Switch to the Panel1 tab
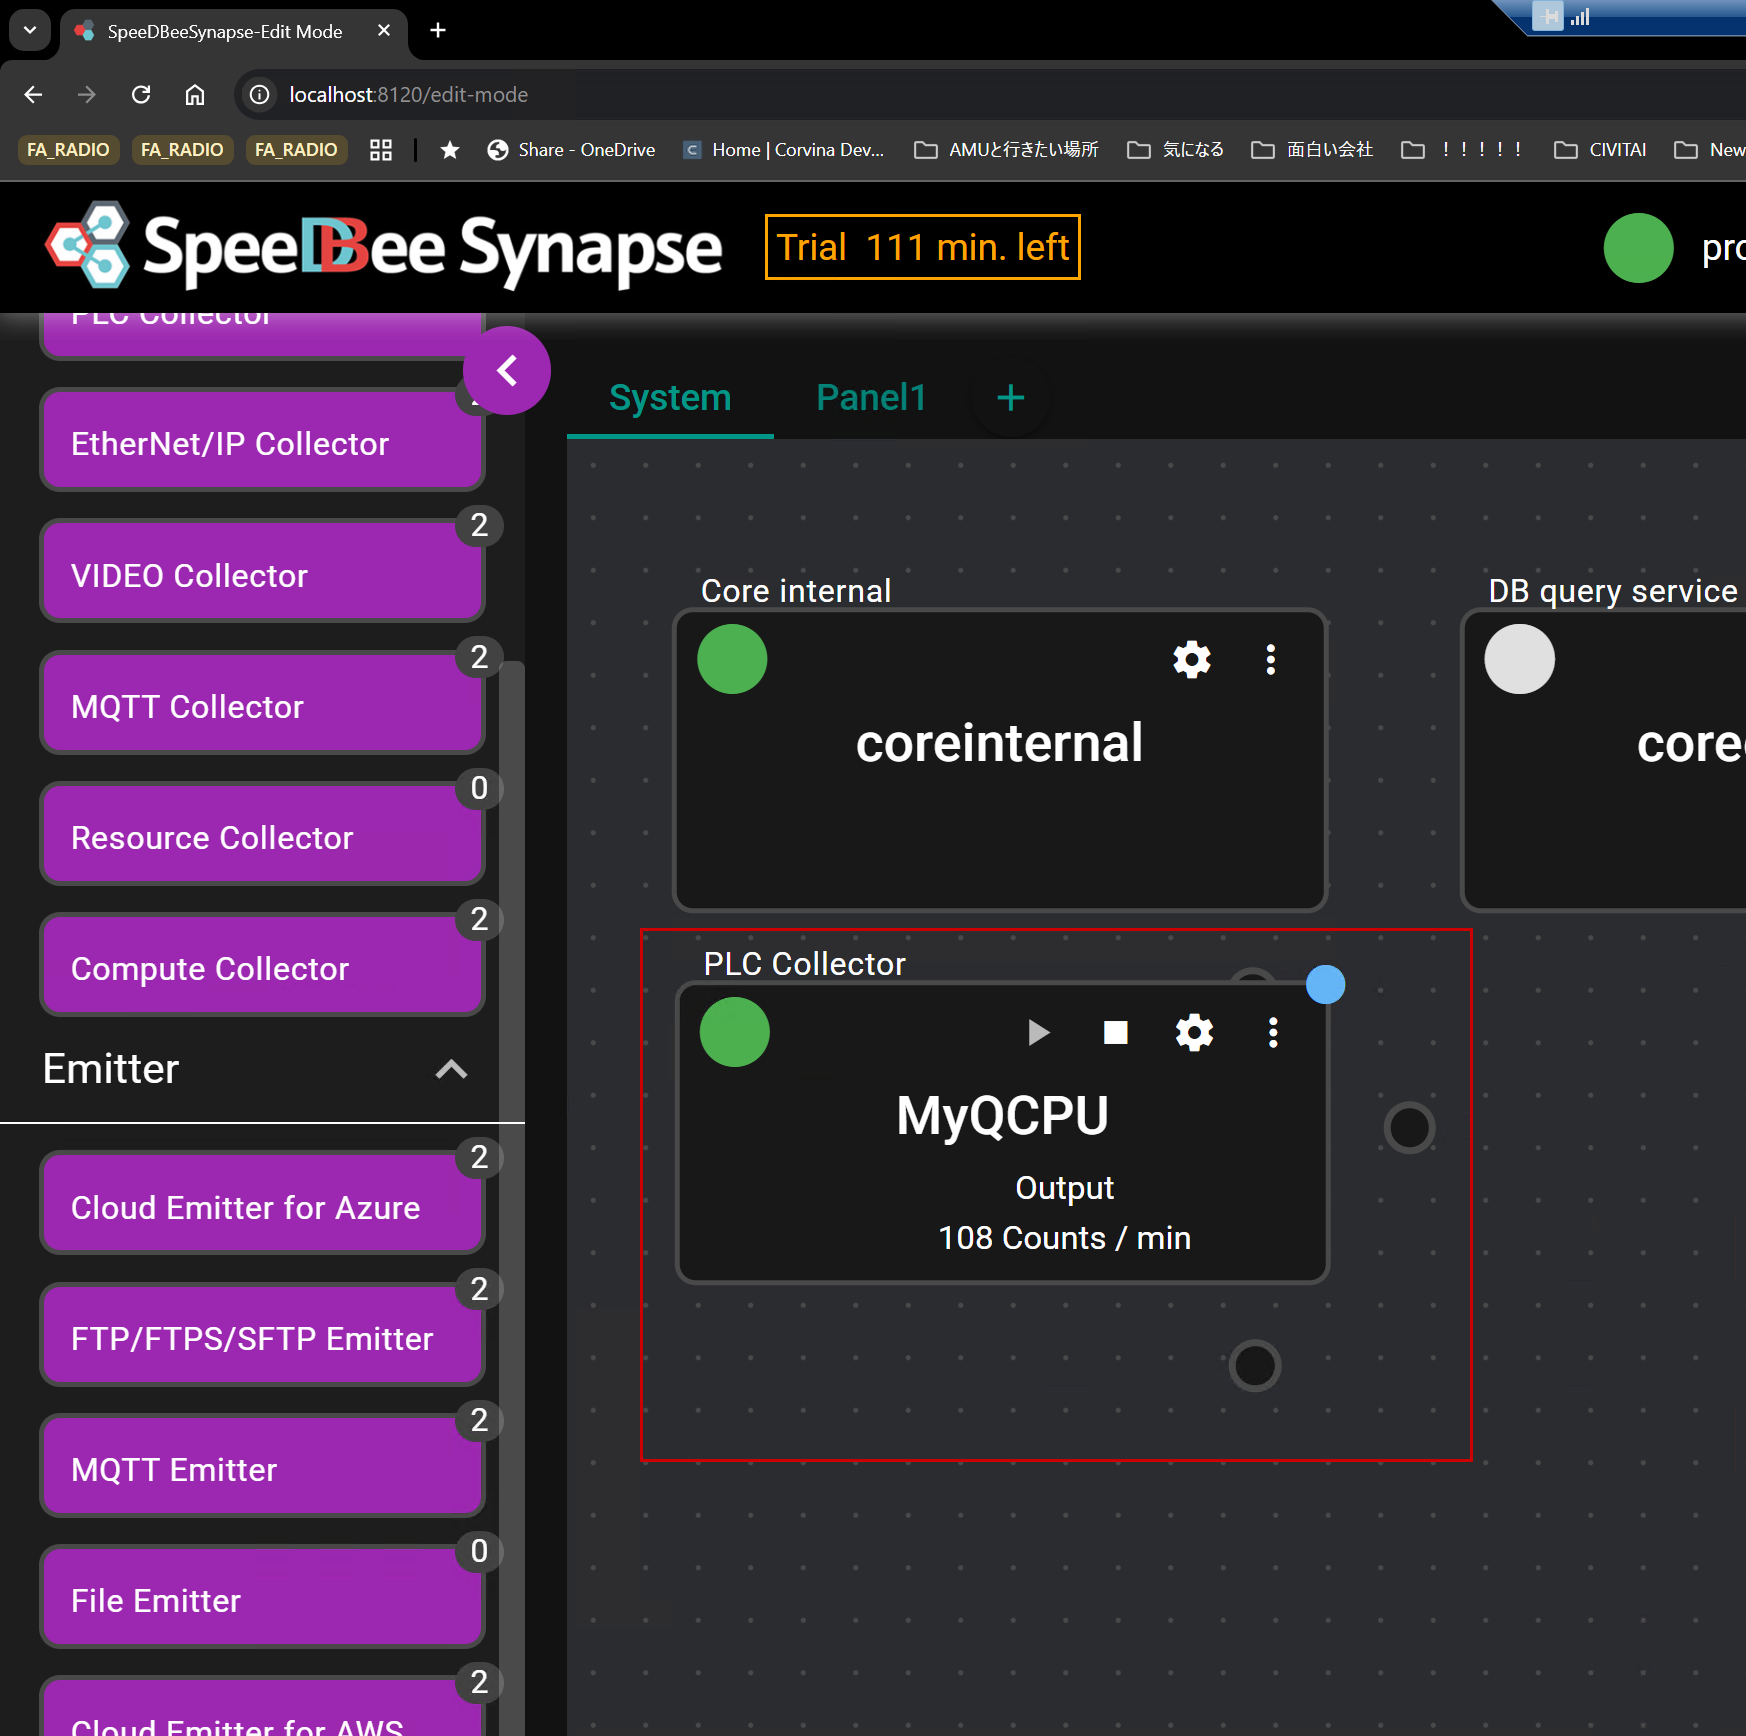 click(871, 398)
